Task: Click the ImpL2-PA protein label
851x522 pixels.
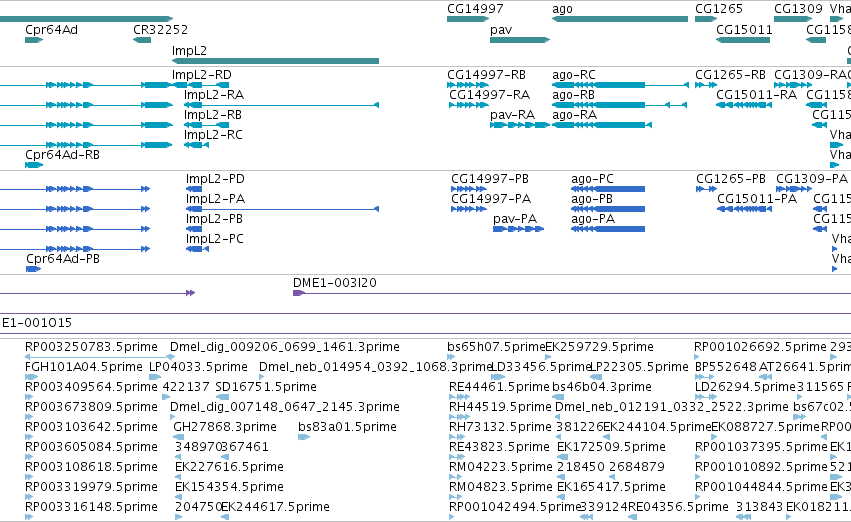Action: [215, 199]
